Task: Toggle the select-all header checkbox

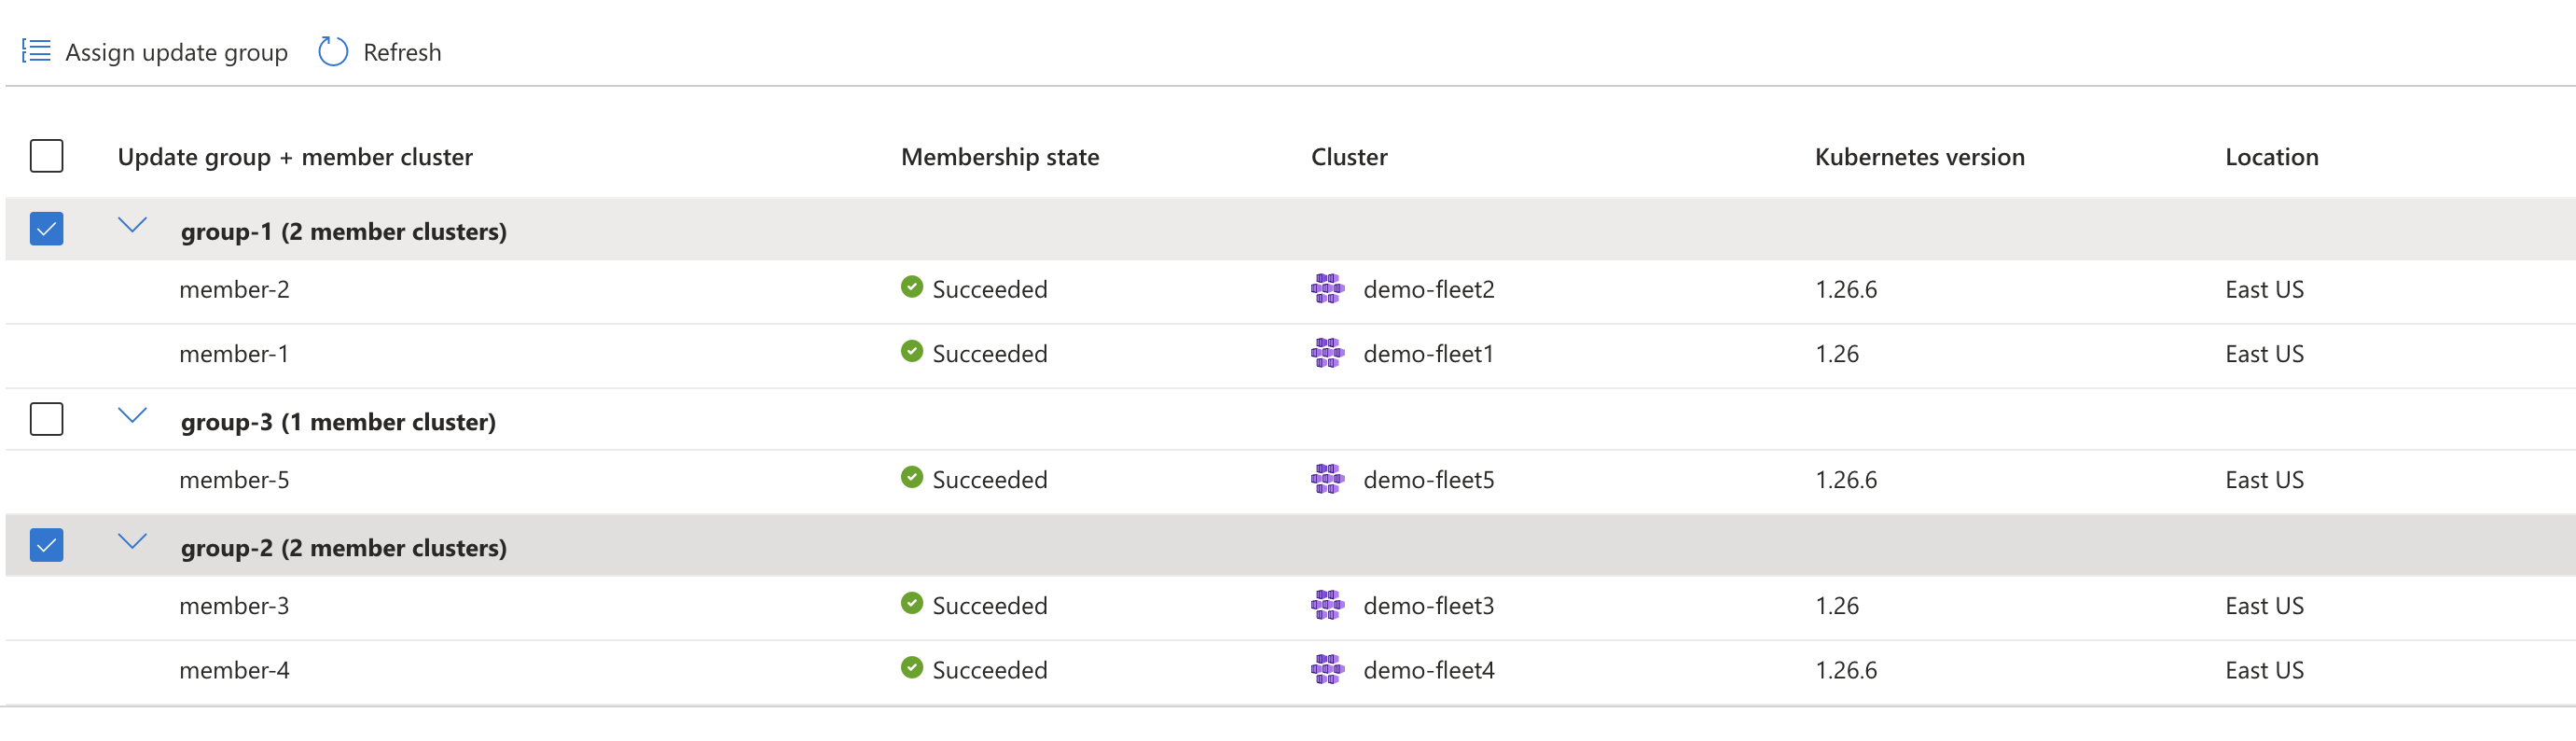Action: pos(47,156)
